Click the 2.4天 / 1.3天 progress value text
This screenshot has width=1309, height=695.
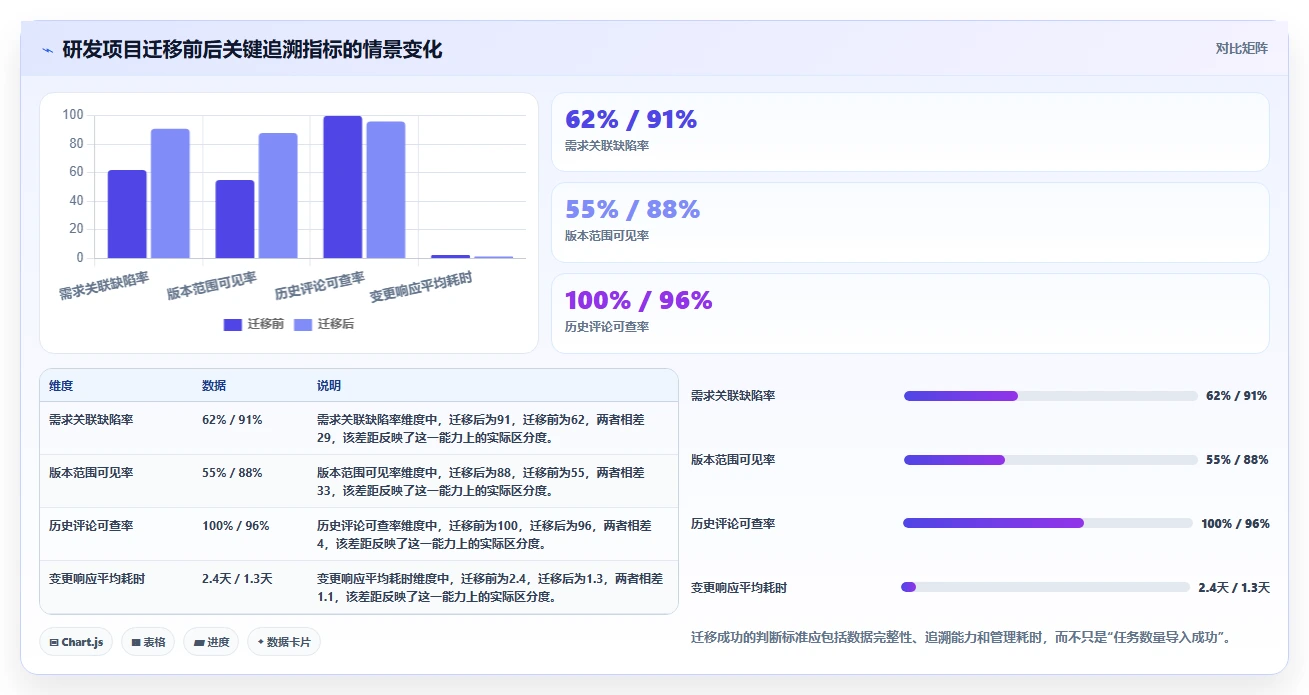pos(1234,588)
